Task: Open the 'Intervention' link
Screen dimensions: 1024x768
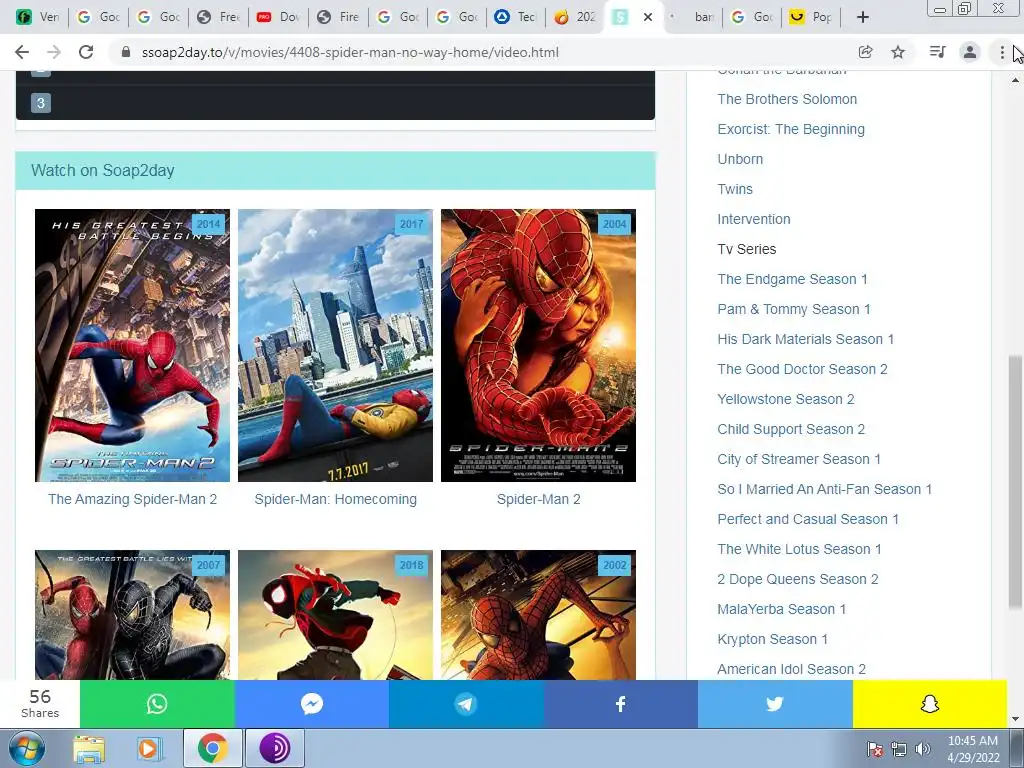Action: point(754,219)
